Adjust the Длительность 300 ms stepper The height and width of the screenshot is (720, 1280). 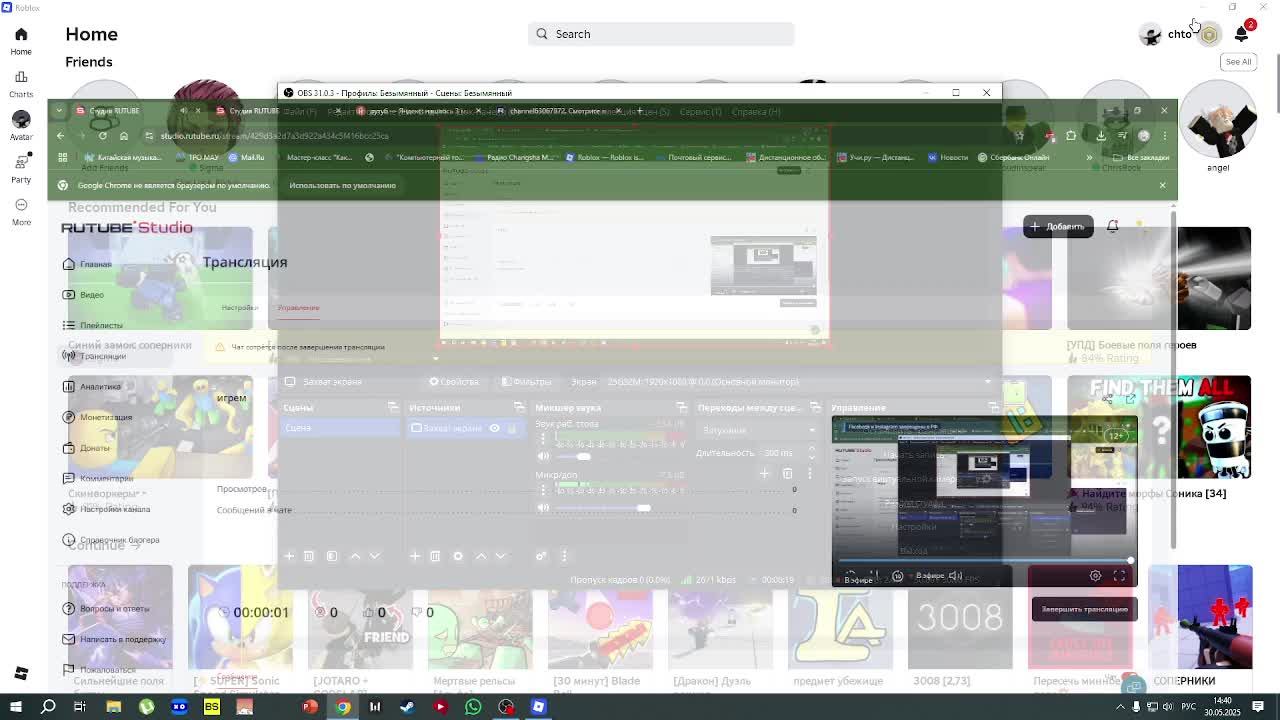[811, 453]
